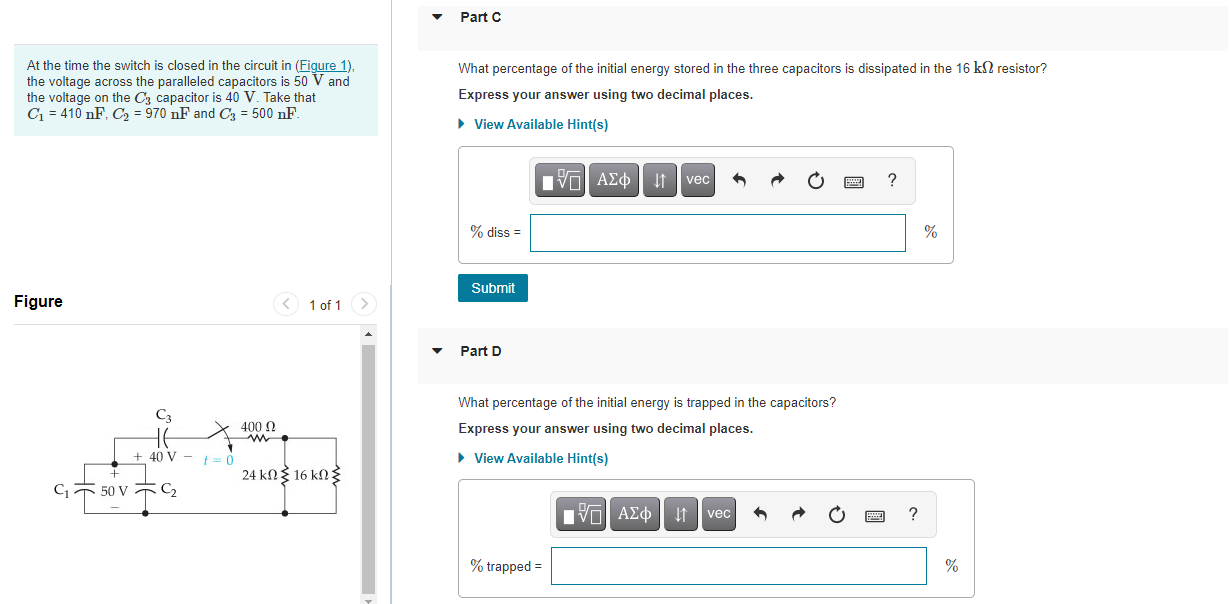Click the 'Part C' heading text
This screenshot has height=604, width=1231.
pos(481,17)
